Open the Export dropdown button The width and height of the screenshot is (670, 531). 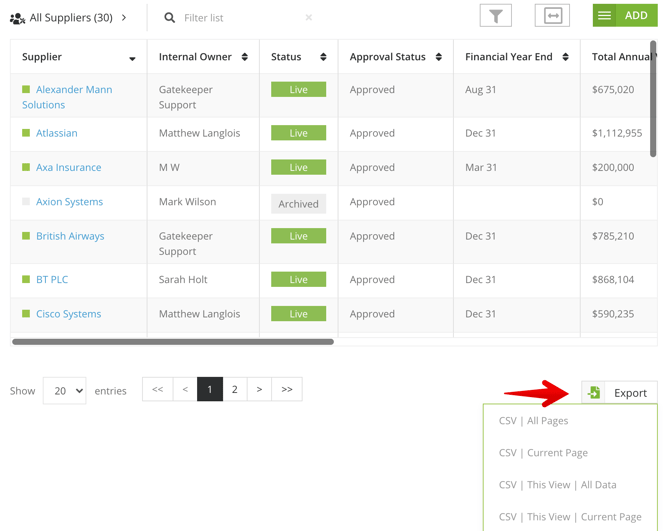click(619, 393)
